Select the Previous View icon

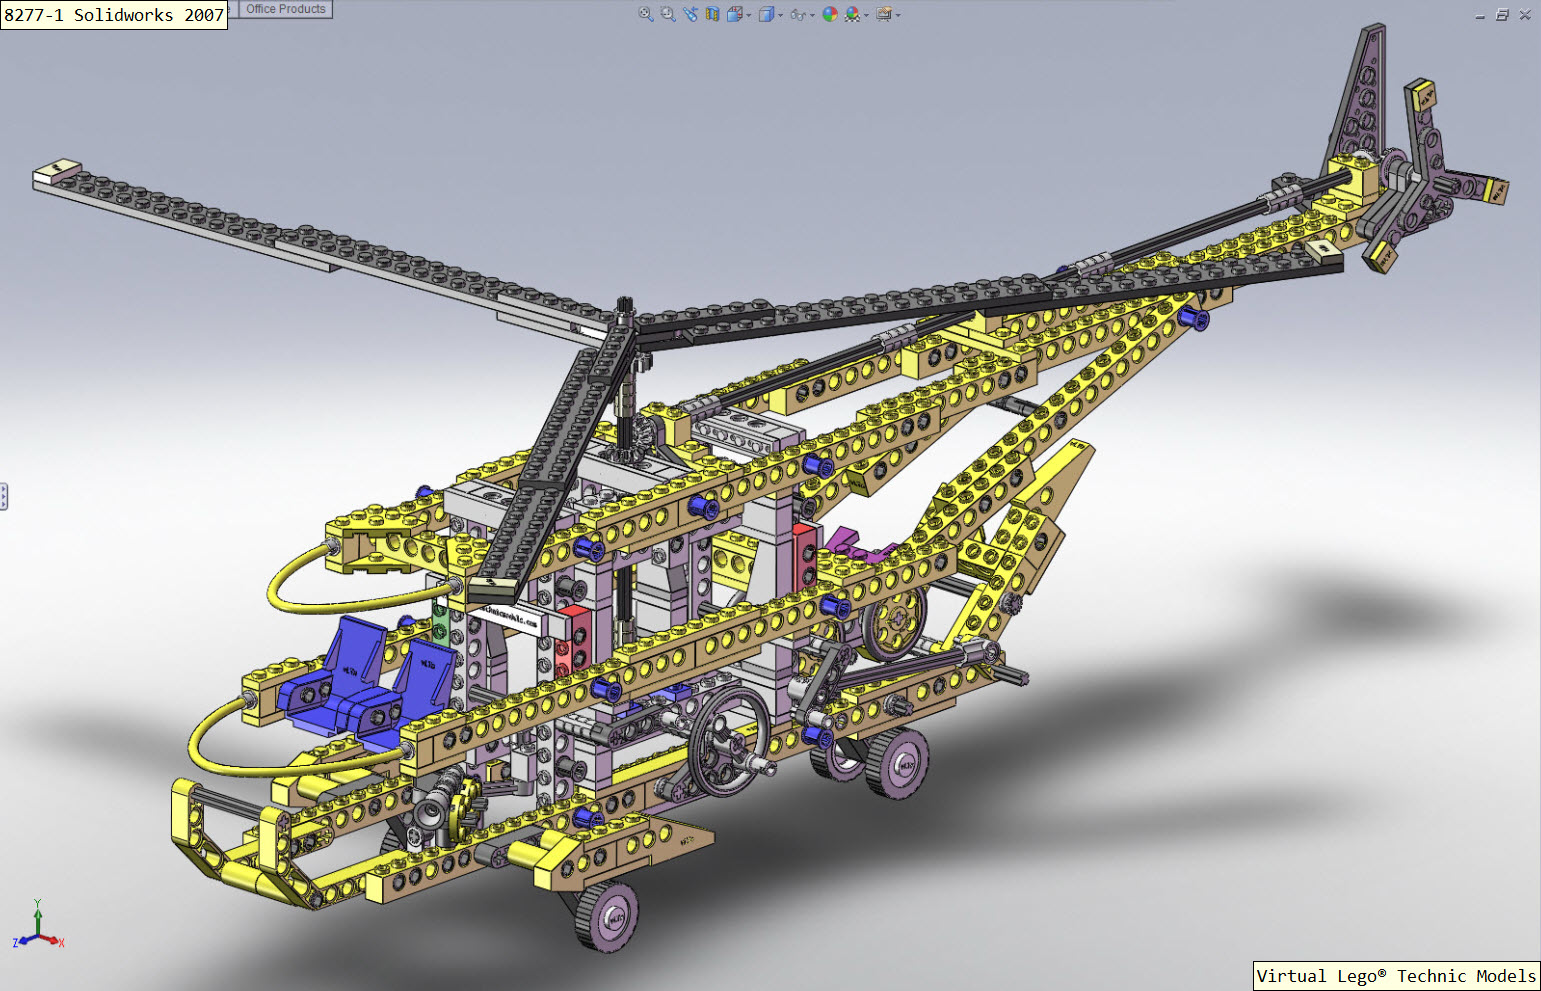(x=691, y=14)
